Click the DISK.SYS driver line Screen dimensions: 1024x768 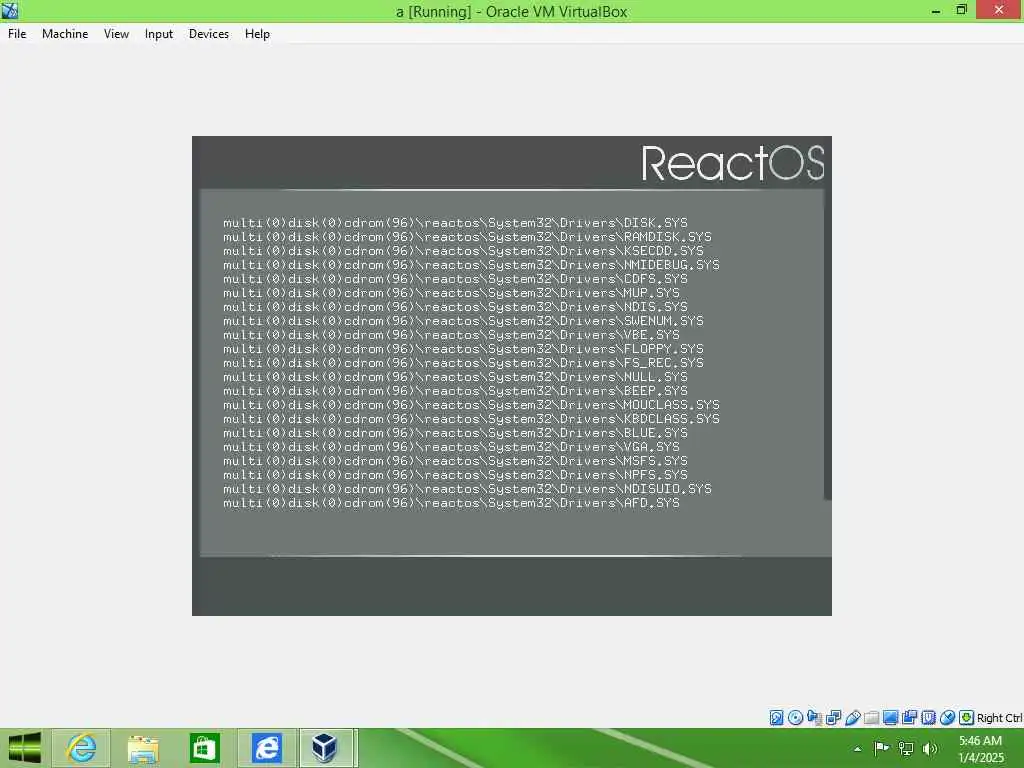coord(455,223)
